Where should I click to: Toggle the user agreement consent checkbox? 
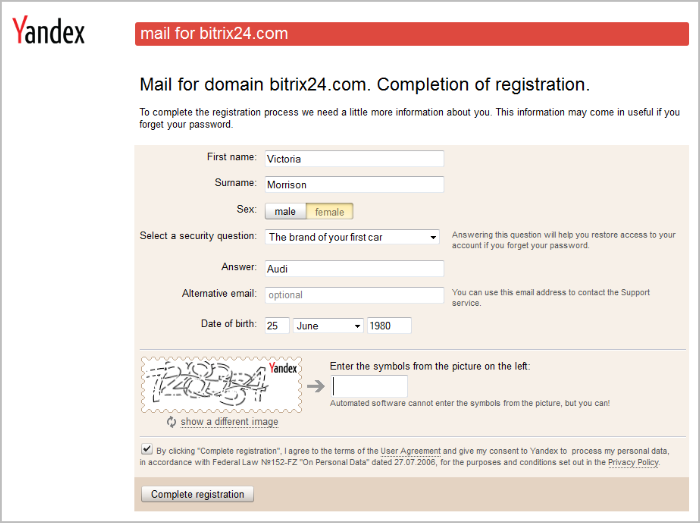[148, 451]
